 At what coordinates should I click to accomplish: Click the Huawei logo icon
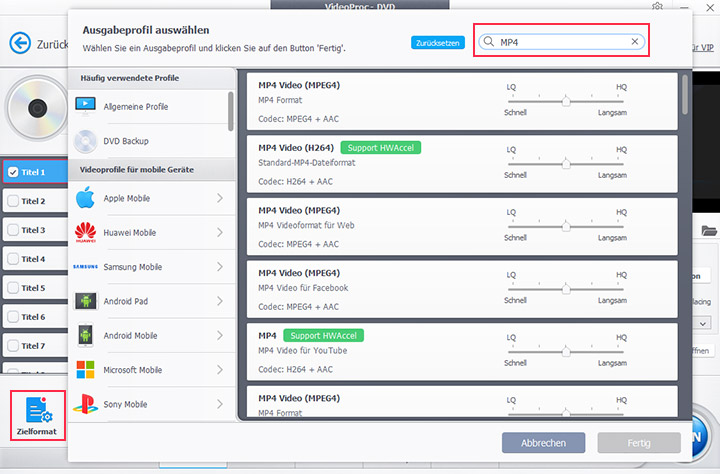coord(85,232)
